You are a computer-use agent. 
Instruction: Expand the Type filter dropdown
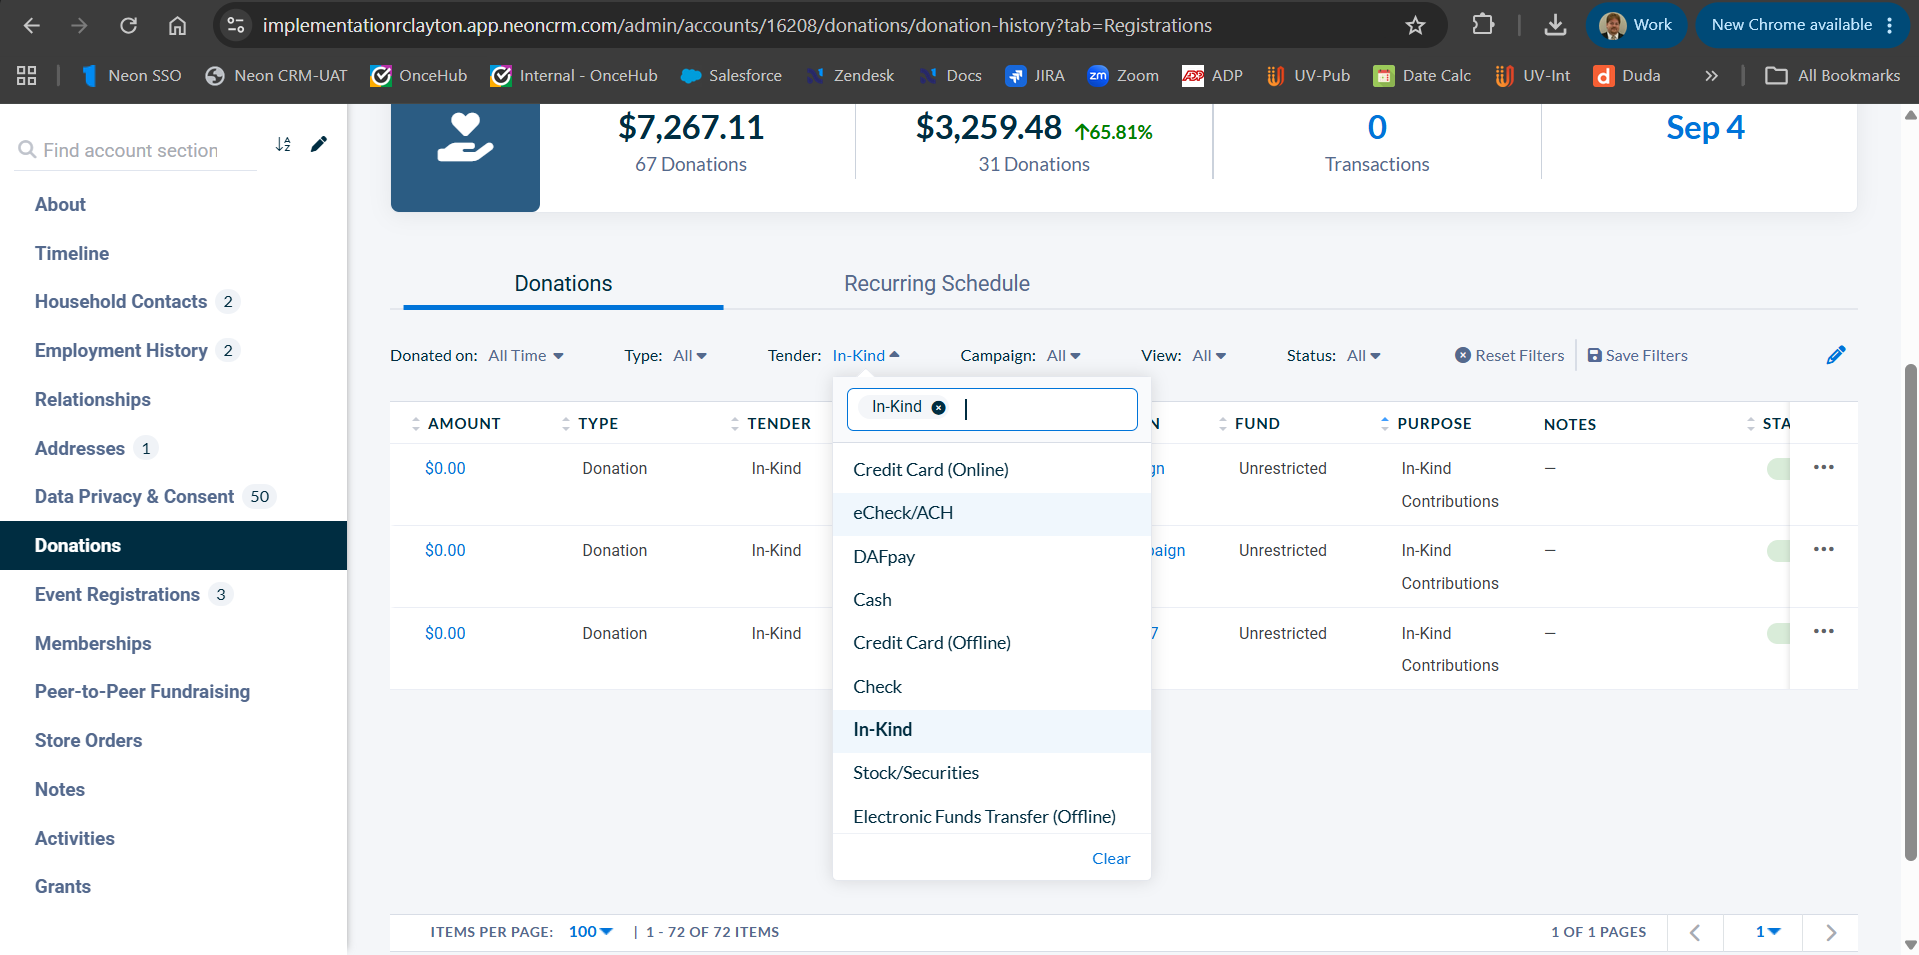click(x=690, y=356)
